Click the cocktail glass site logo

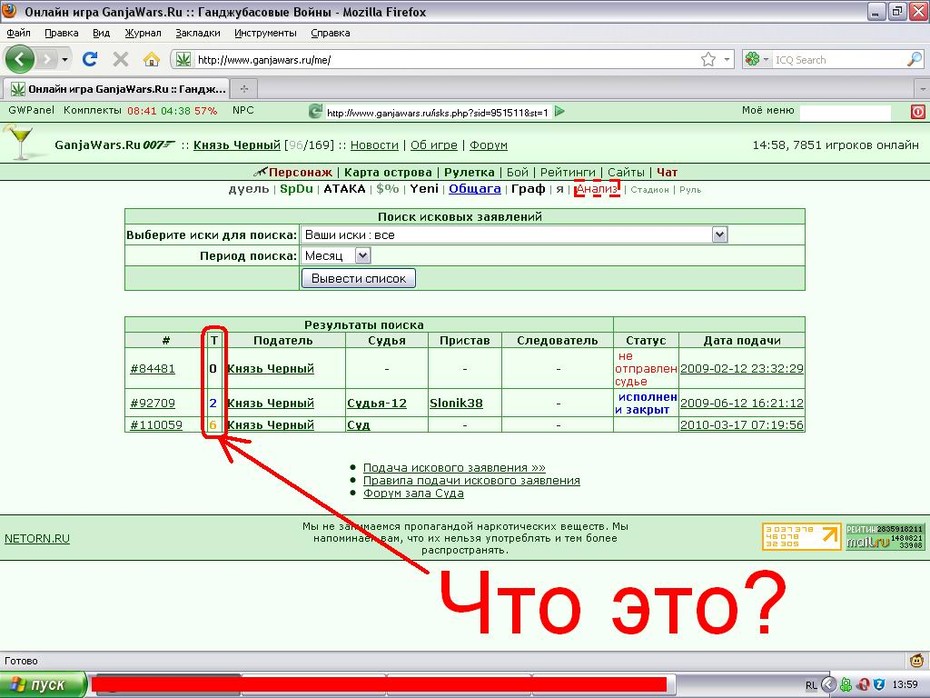pos(21,142)
